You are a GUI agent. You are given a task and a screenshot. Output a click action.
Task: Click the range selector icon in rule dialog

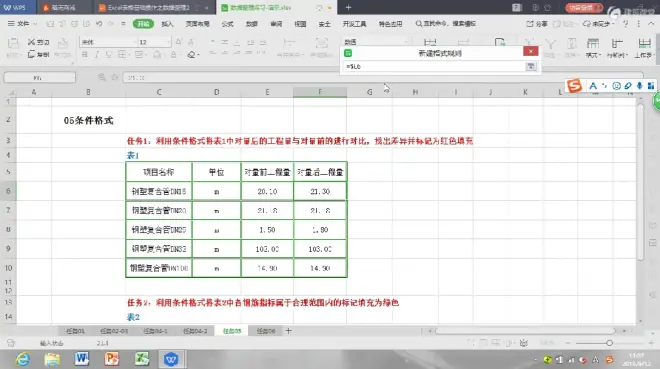click(531, 66)
